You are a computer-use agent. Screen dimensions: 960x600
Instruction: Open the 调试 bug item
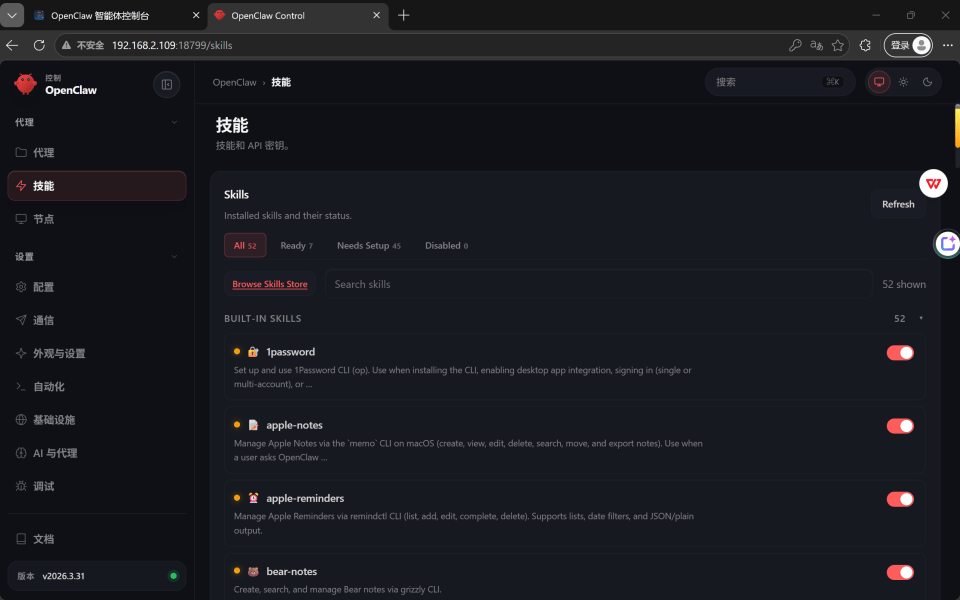coord(97,486)
